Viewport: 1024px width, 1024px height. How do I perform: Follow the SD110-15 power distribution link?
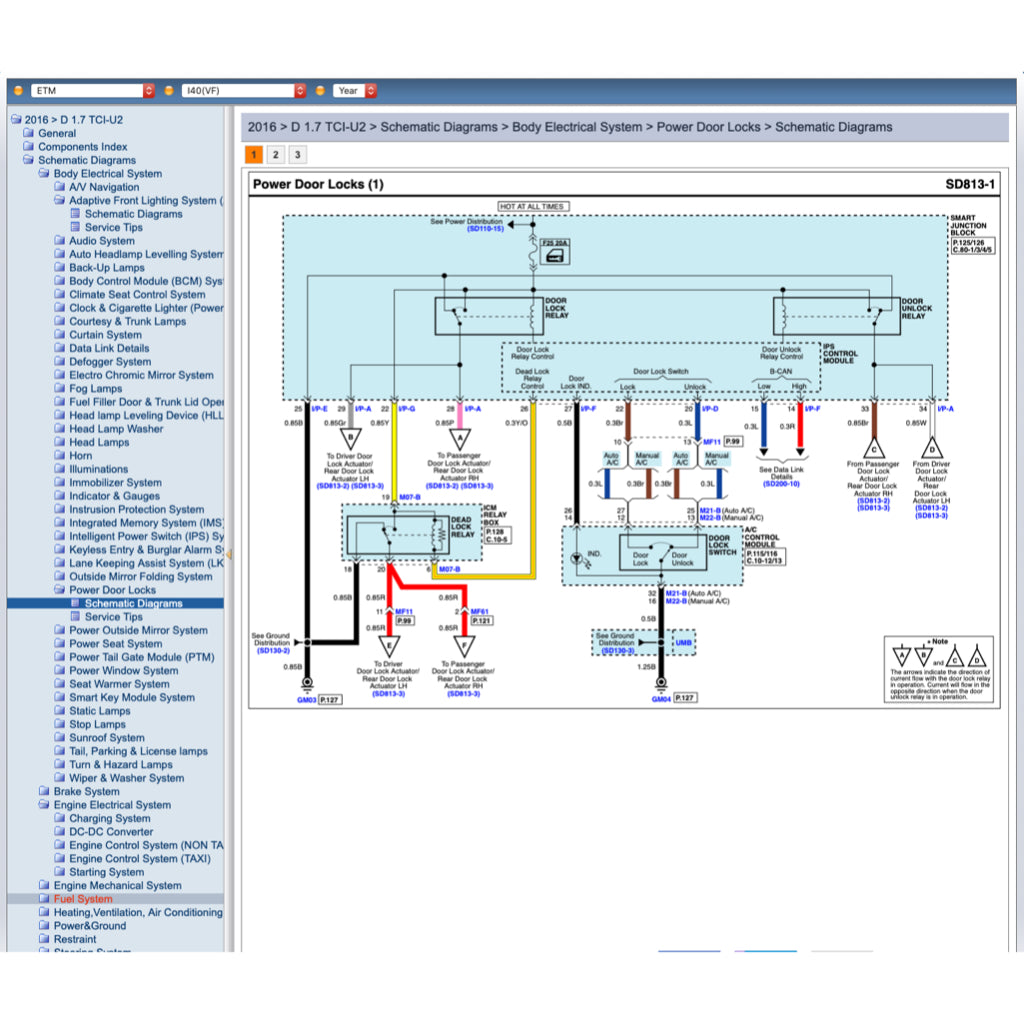[485, 229]
